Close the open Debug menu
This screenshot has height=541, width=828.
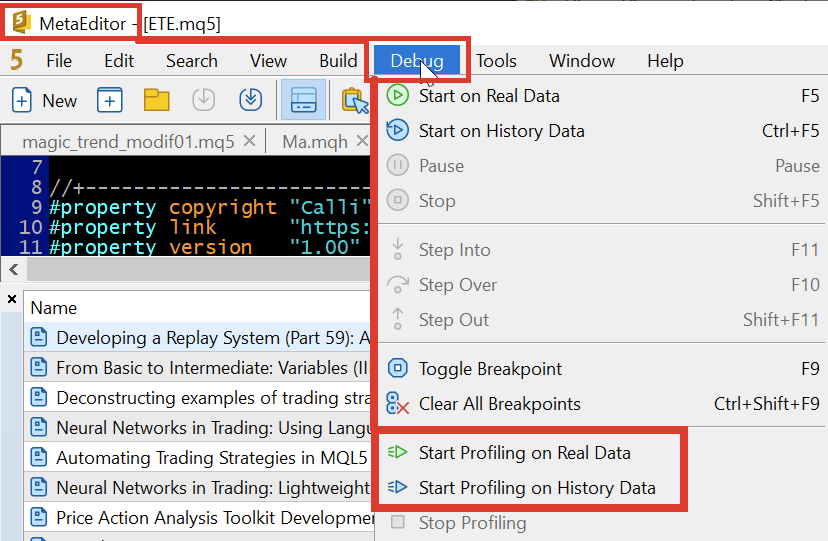(417, 61)
